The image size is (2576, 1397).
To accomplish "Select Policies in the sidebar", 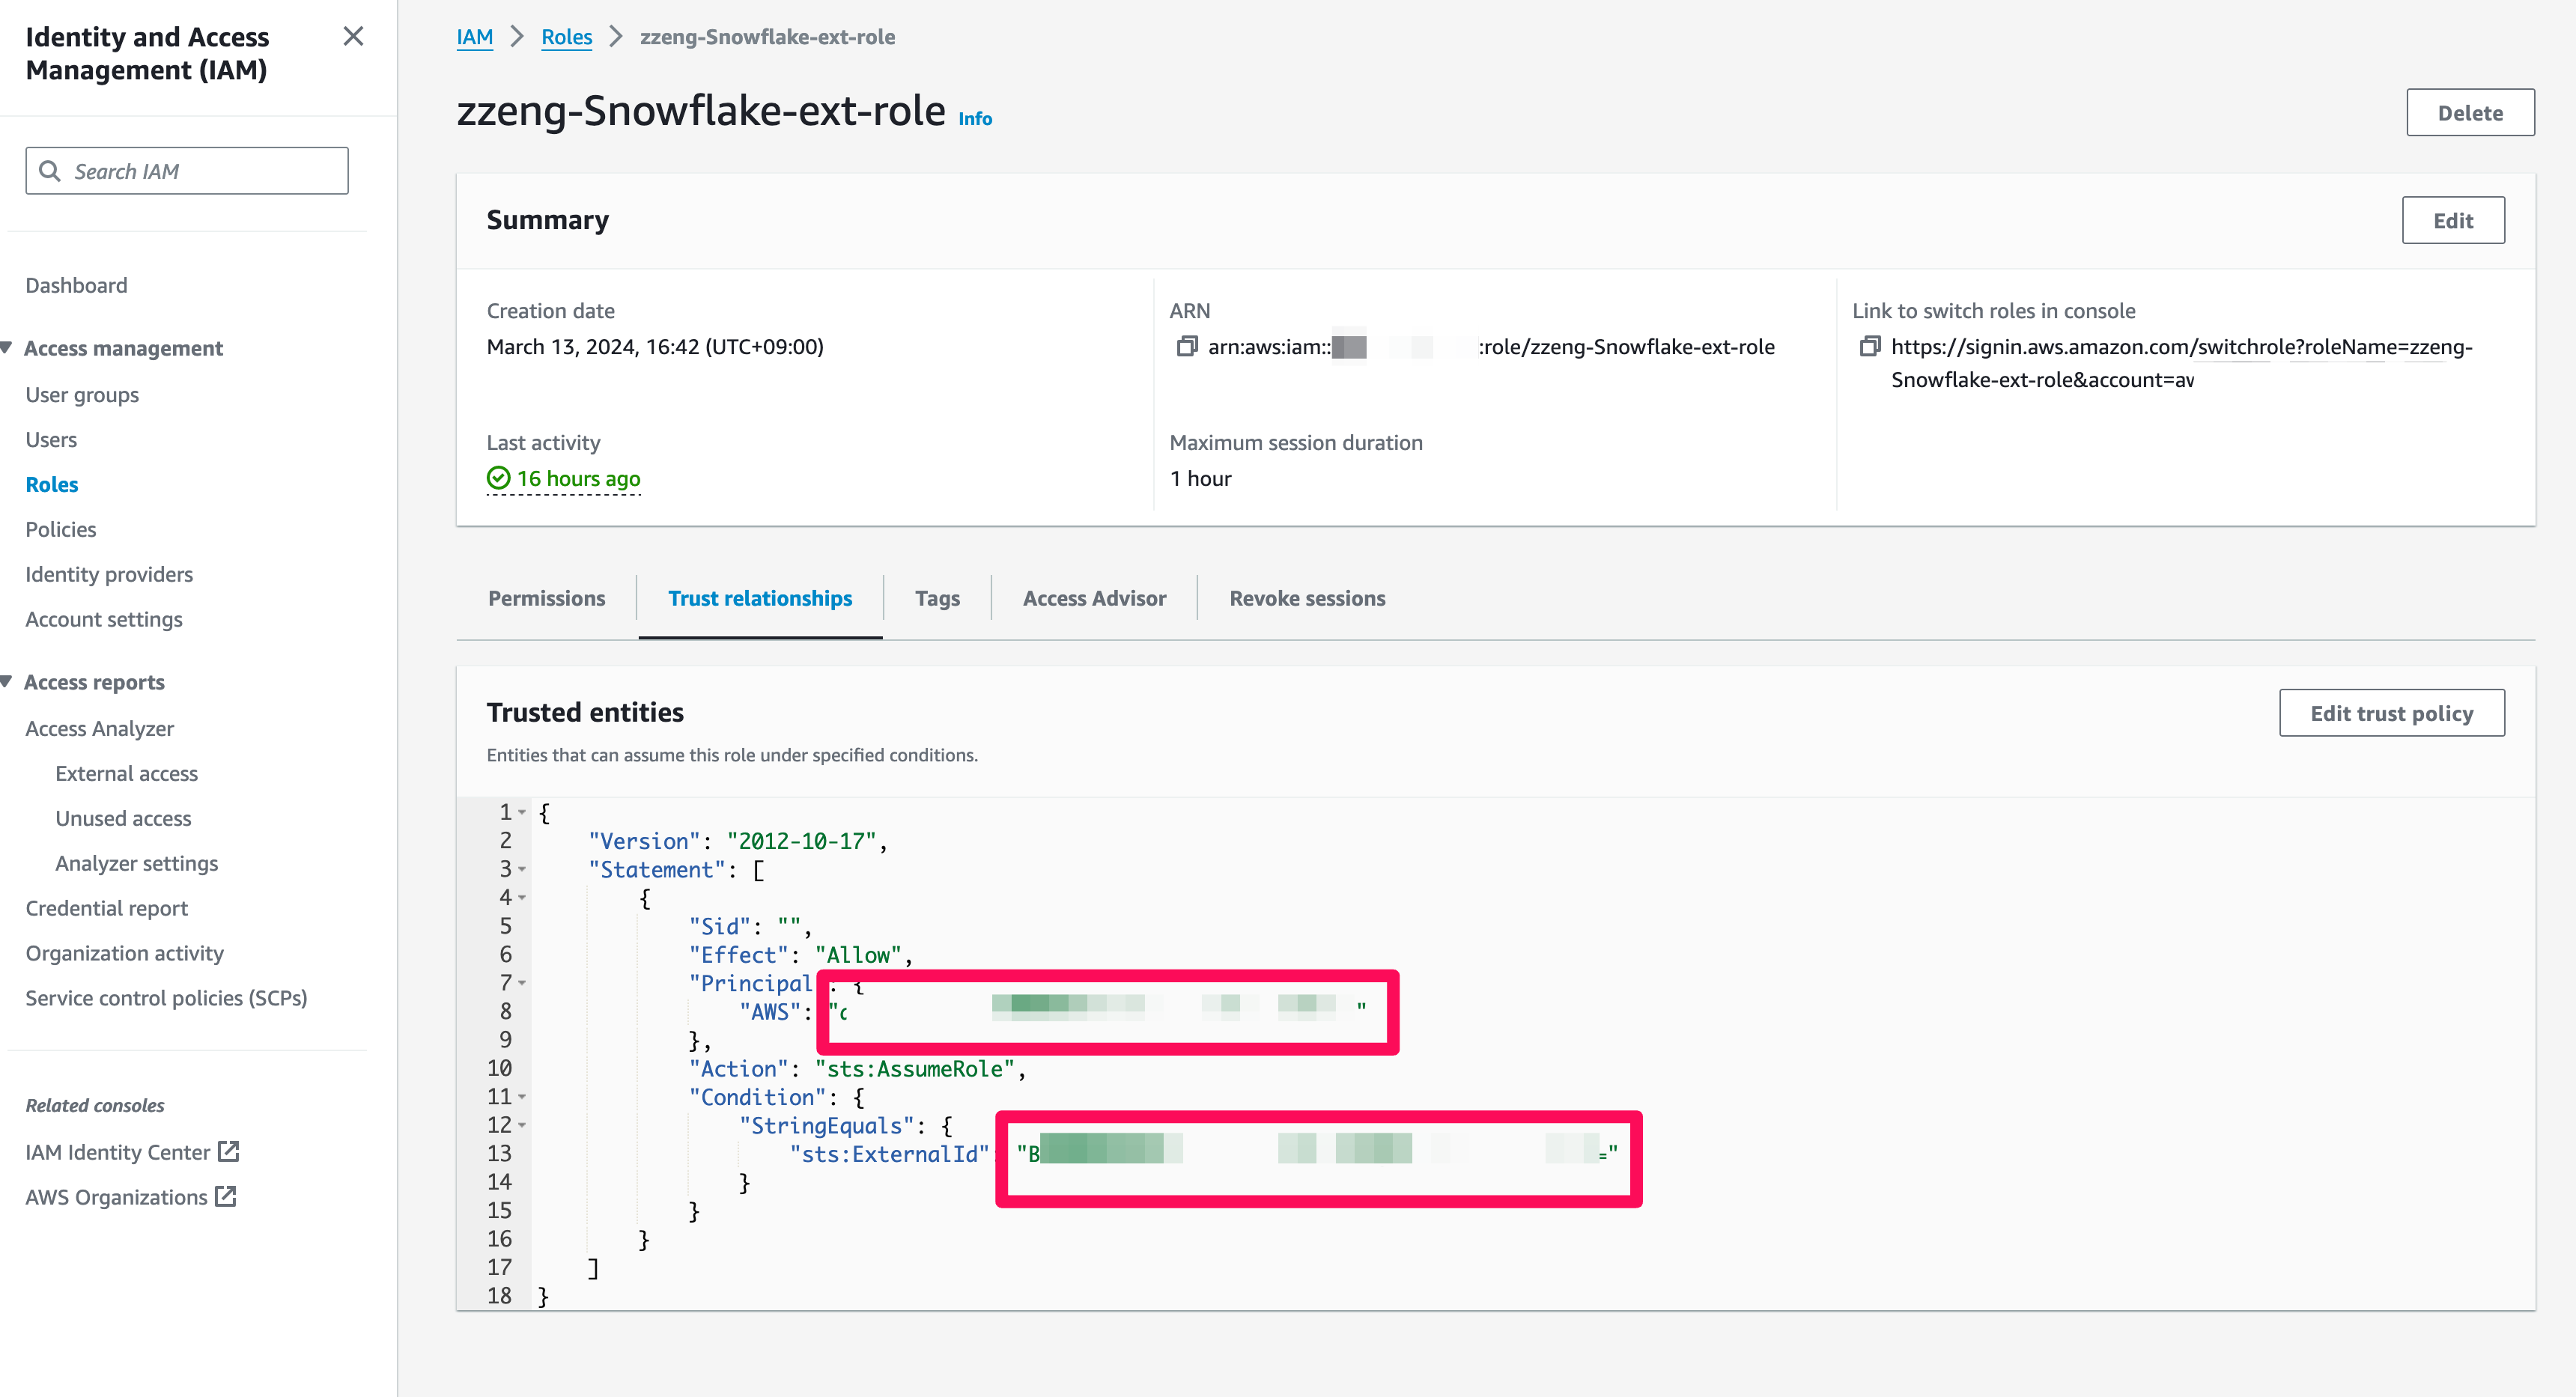I will point(60,528).
